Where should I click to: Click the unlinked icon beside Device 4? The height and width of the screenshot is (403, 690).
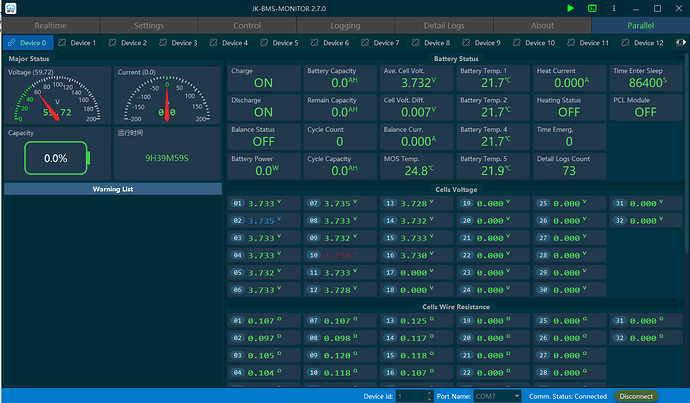[214, 43]
